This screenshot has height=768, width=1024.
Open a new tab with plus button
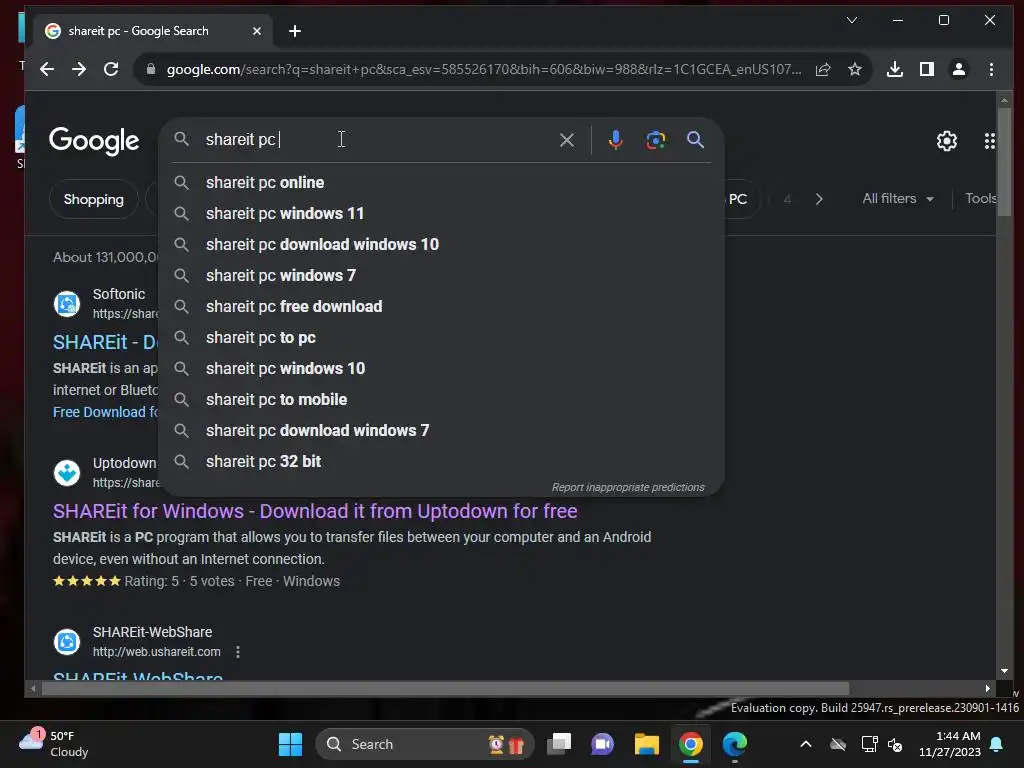(295, 31)
